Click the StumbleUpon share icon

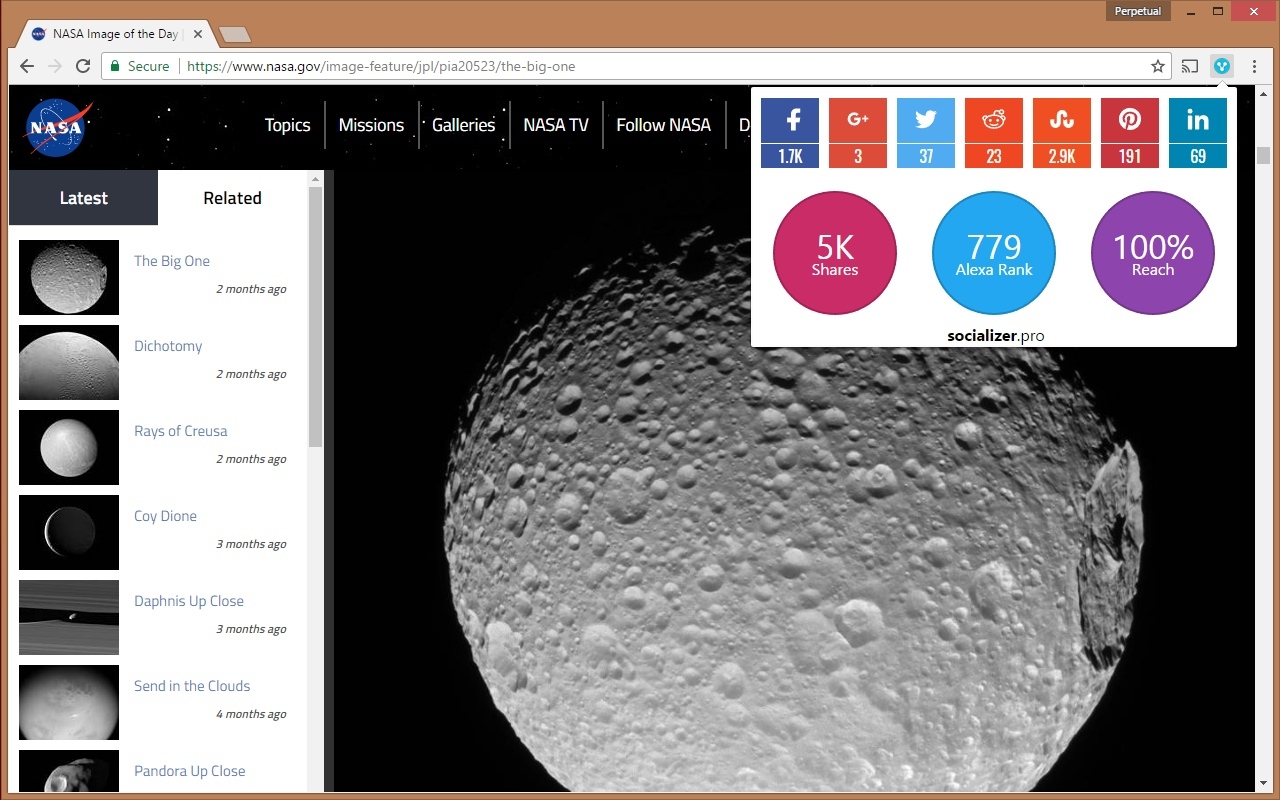(1062, 120)
